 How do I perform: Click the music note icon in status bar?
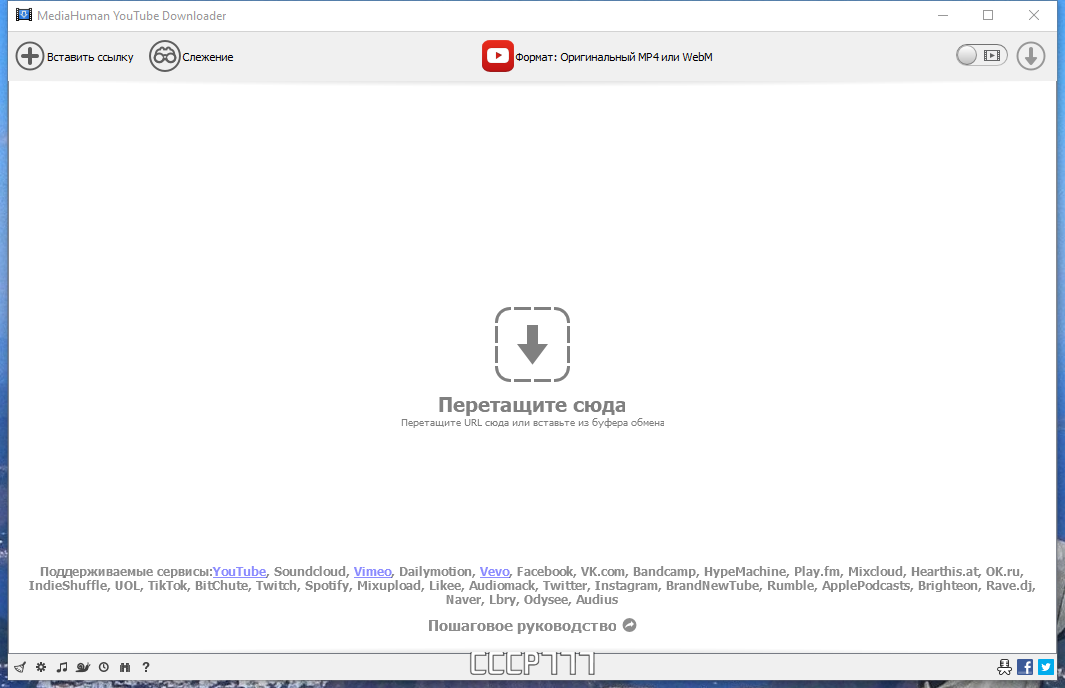pyautogui.click(x=62, y=667)
